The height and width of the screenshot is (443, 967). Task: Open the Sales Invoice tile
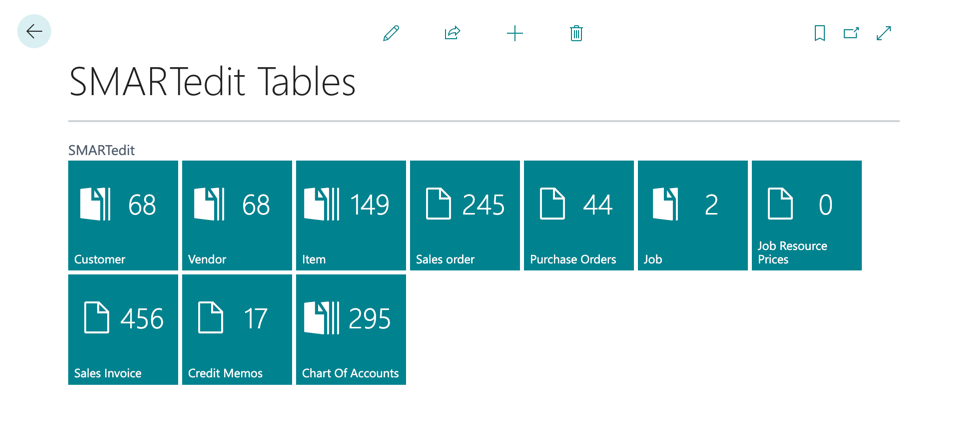(123, 329)
